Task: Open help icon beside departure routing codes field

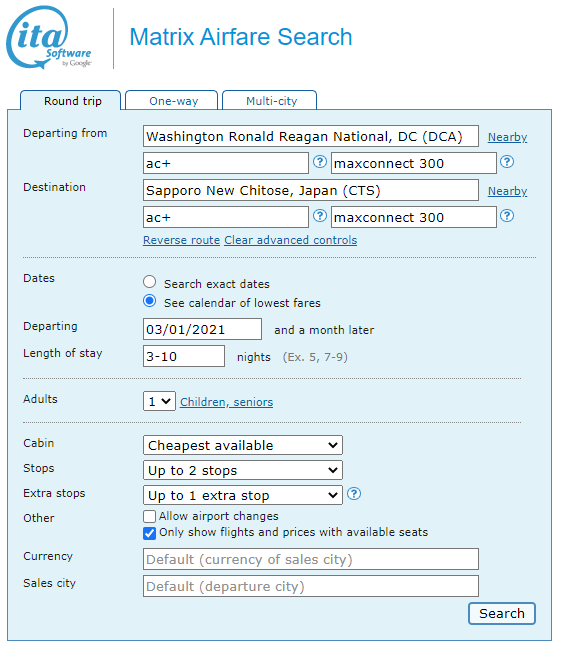Action: pos(320,162)
